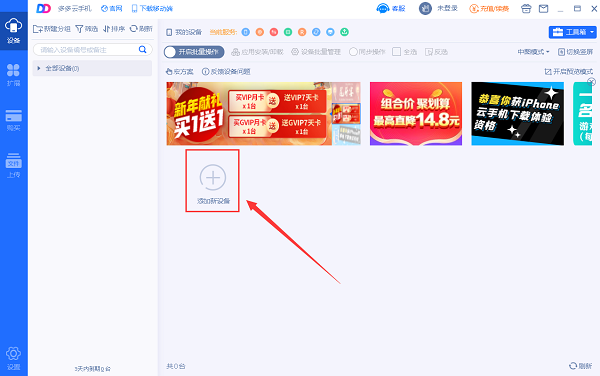Open the 购买 card sidebar section
Screen dimensions: 600x376
point(13,120)
